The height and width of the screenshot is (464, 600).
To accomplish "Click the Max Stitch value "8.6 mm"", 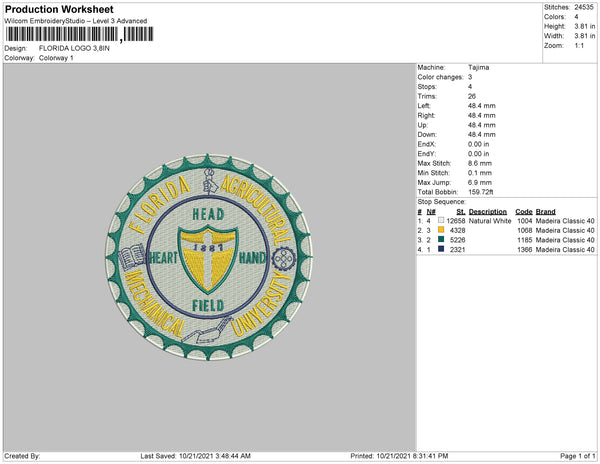I will click(480, 163).
